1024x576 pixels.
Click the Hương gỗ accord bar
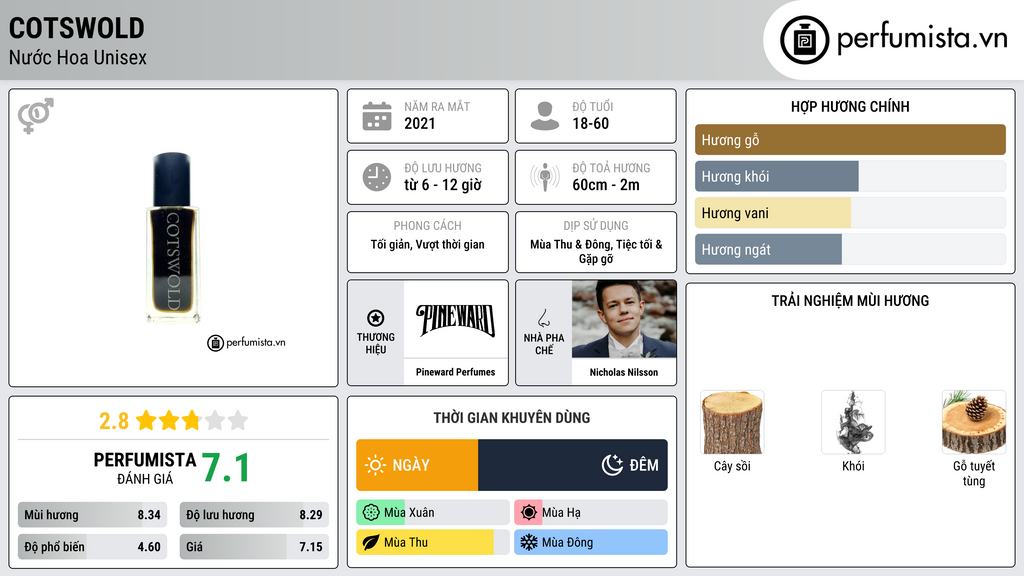(850, 140)
